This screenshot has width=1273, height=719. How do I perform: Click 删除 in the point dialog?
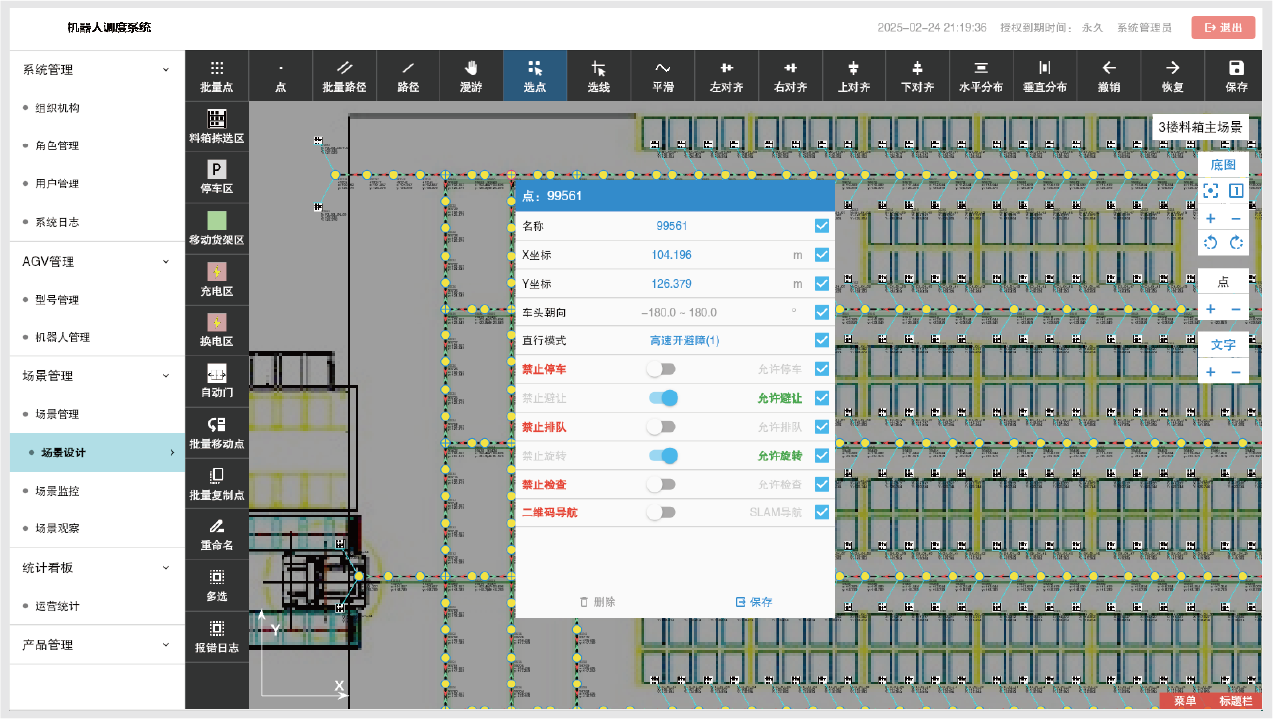tap(597, 602)
